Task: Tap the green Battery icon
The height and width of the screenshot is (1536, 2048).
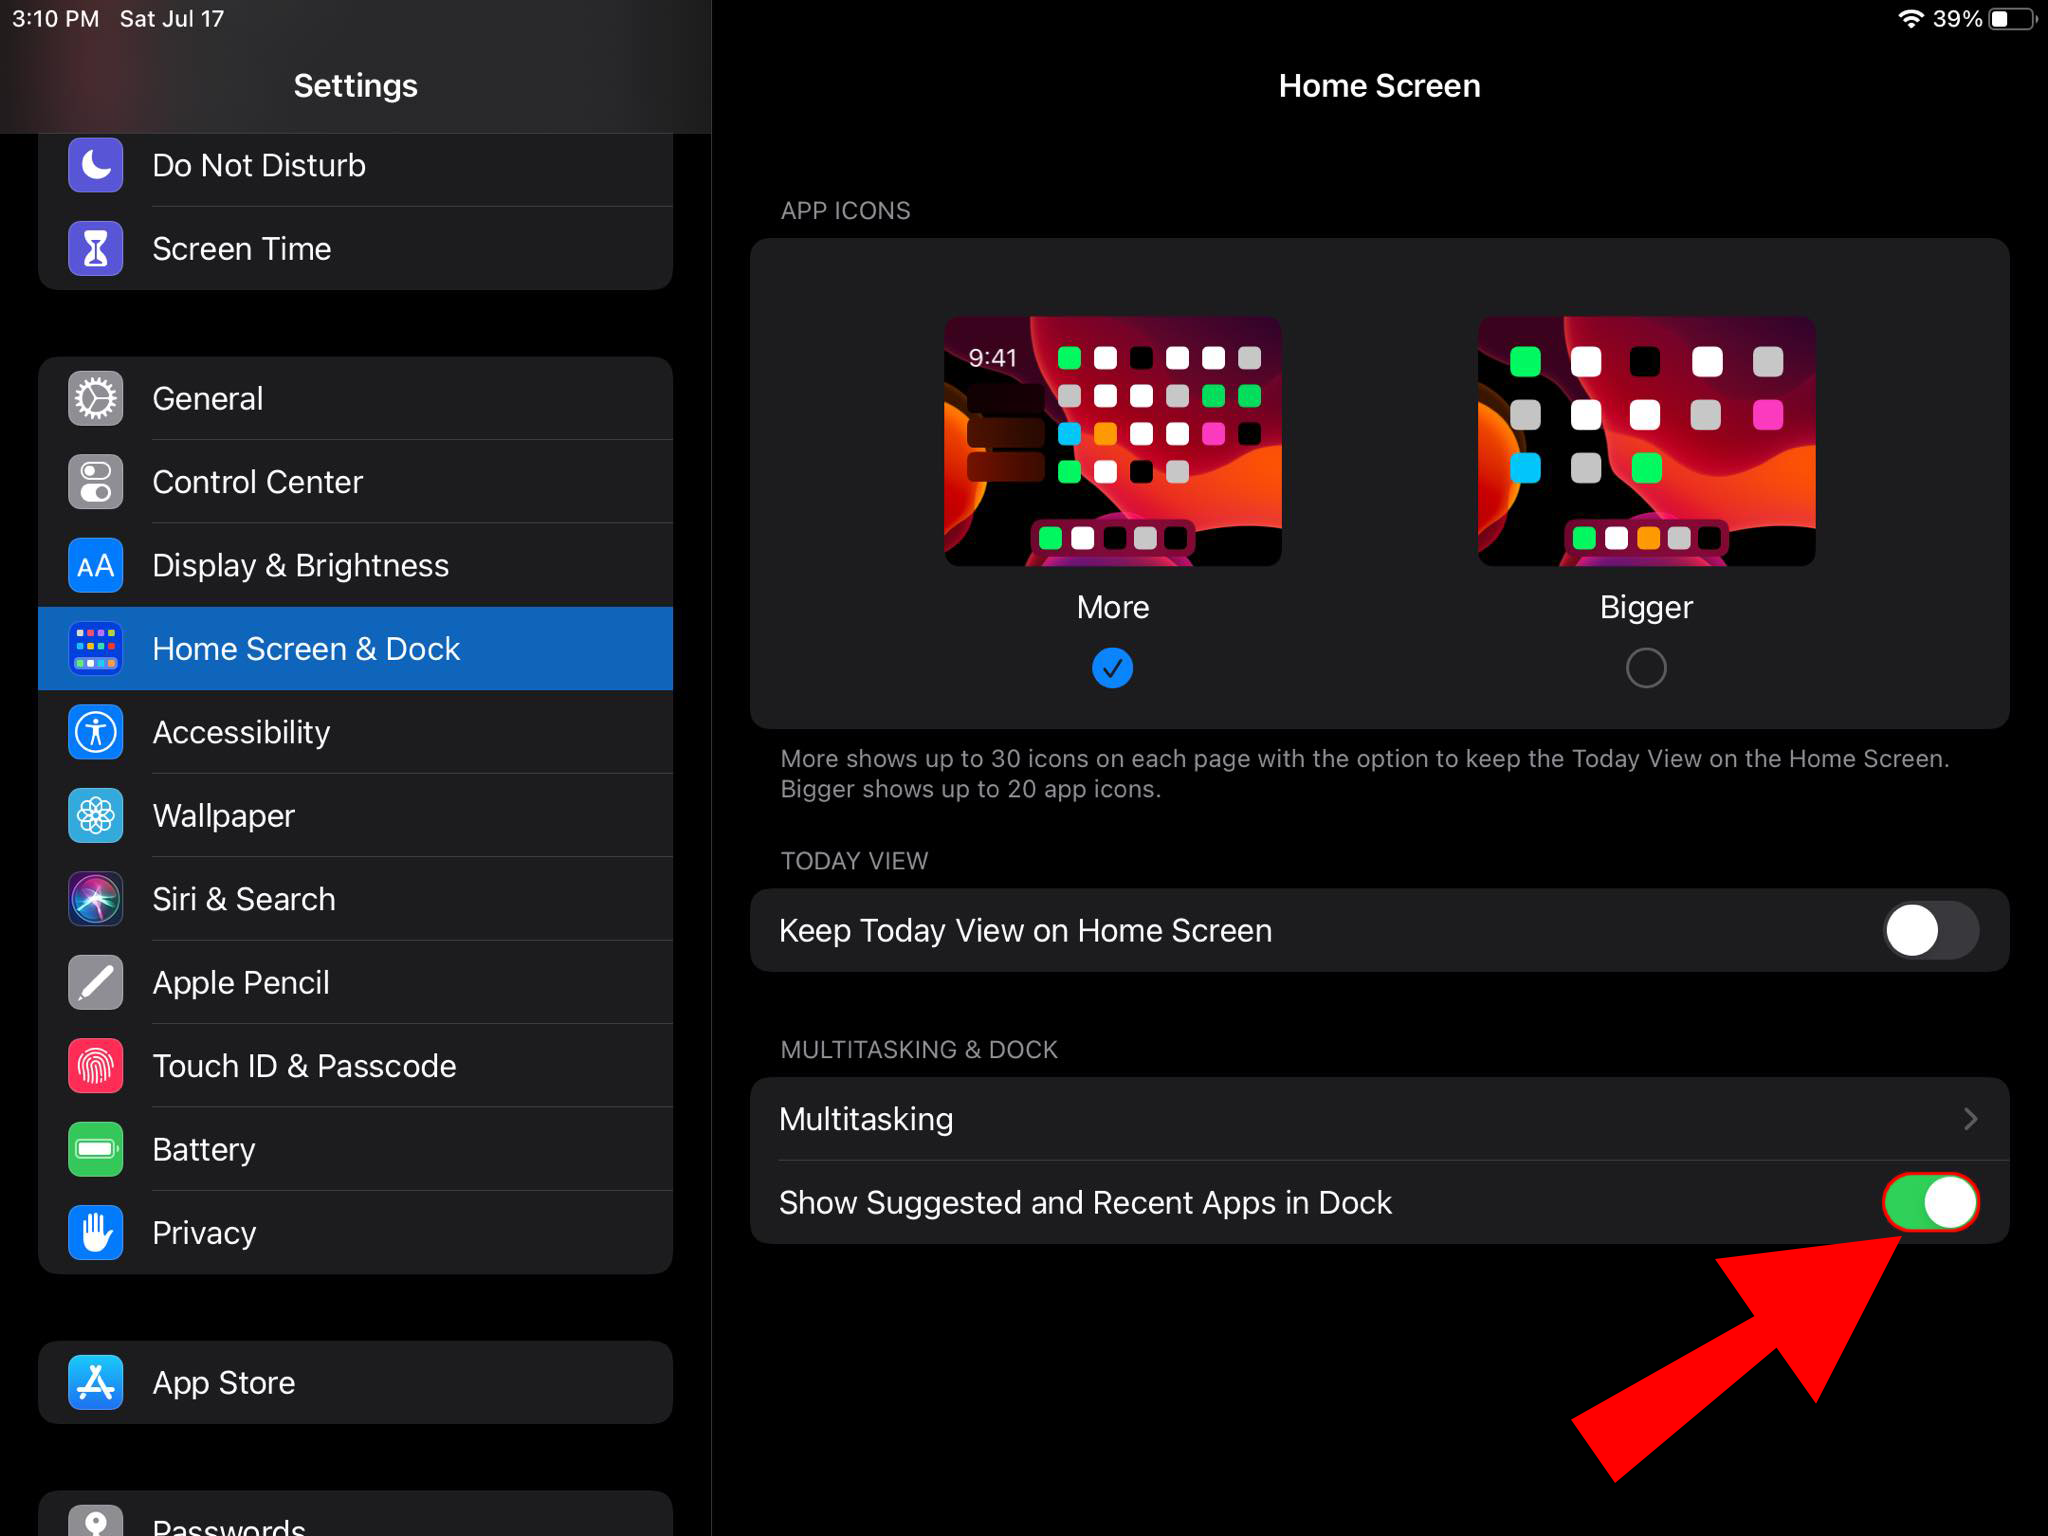Action: [x=95, y=1149]
